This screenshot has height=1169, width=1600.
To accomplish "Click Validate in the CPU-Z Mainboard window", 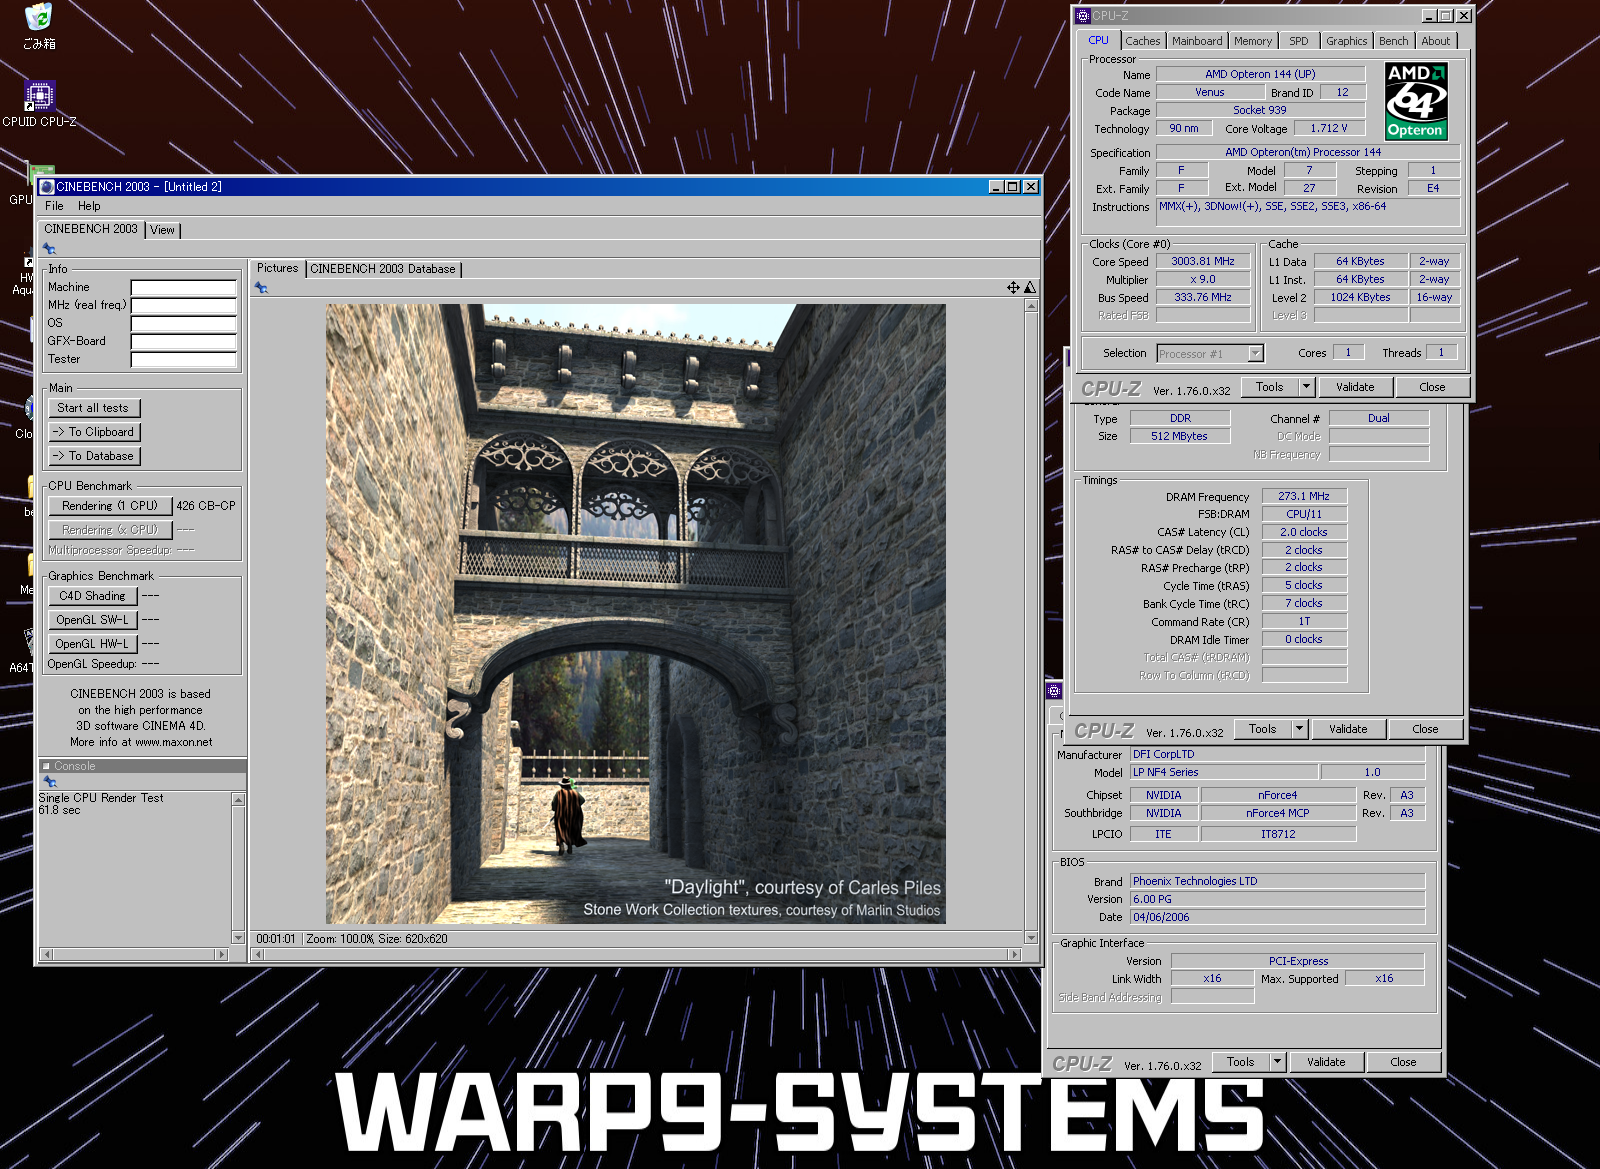I will click(x=1326, y=1062).
